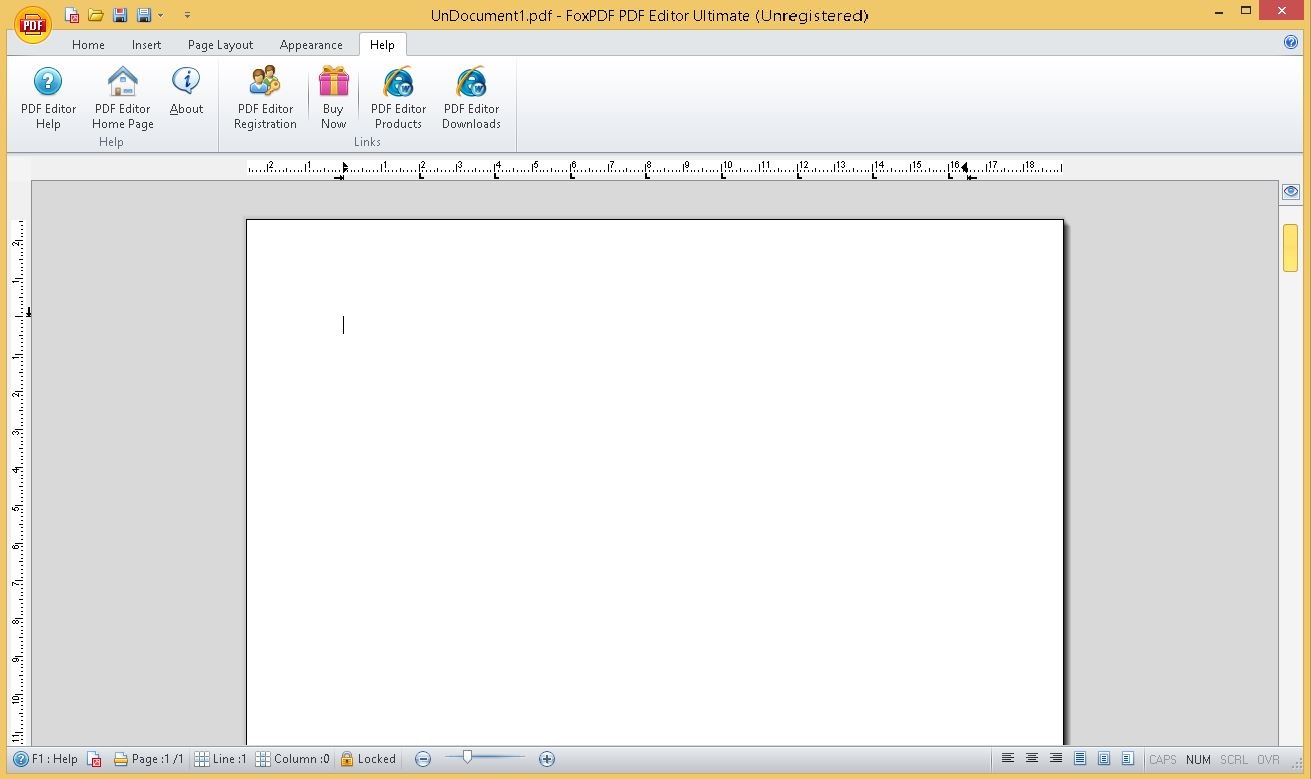Image resolution: width=1311 pixels, height=779 pixels.
Task: Click the vertical scrollbar thumb
Action: pyautogui.click(x=1291, y=248)
